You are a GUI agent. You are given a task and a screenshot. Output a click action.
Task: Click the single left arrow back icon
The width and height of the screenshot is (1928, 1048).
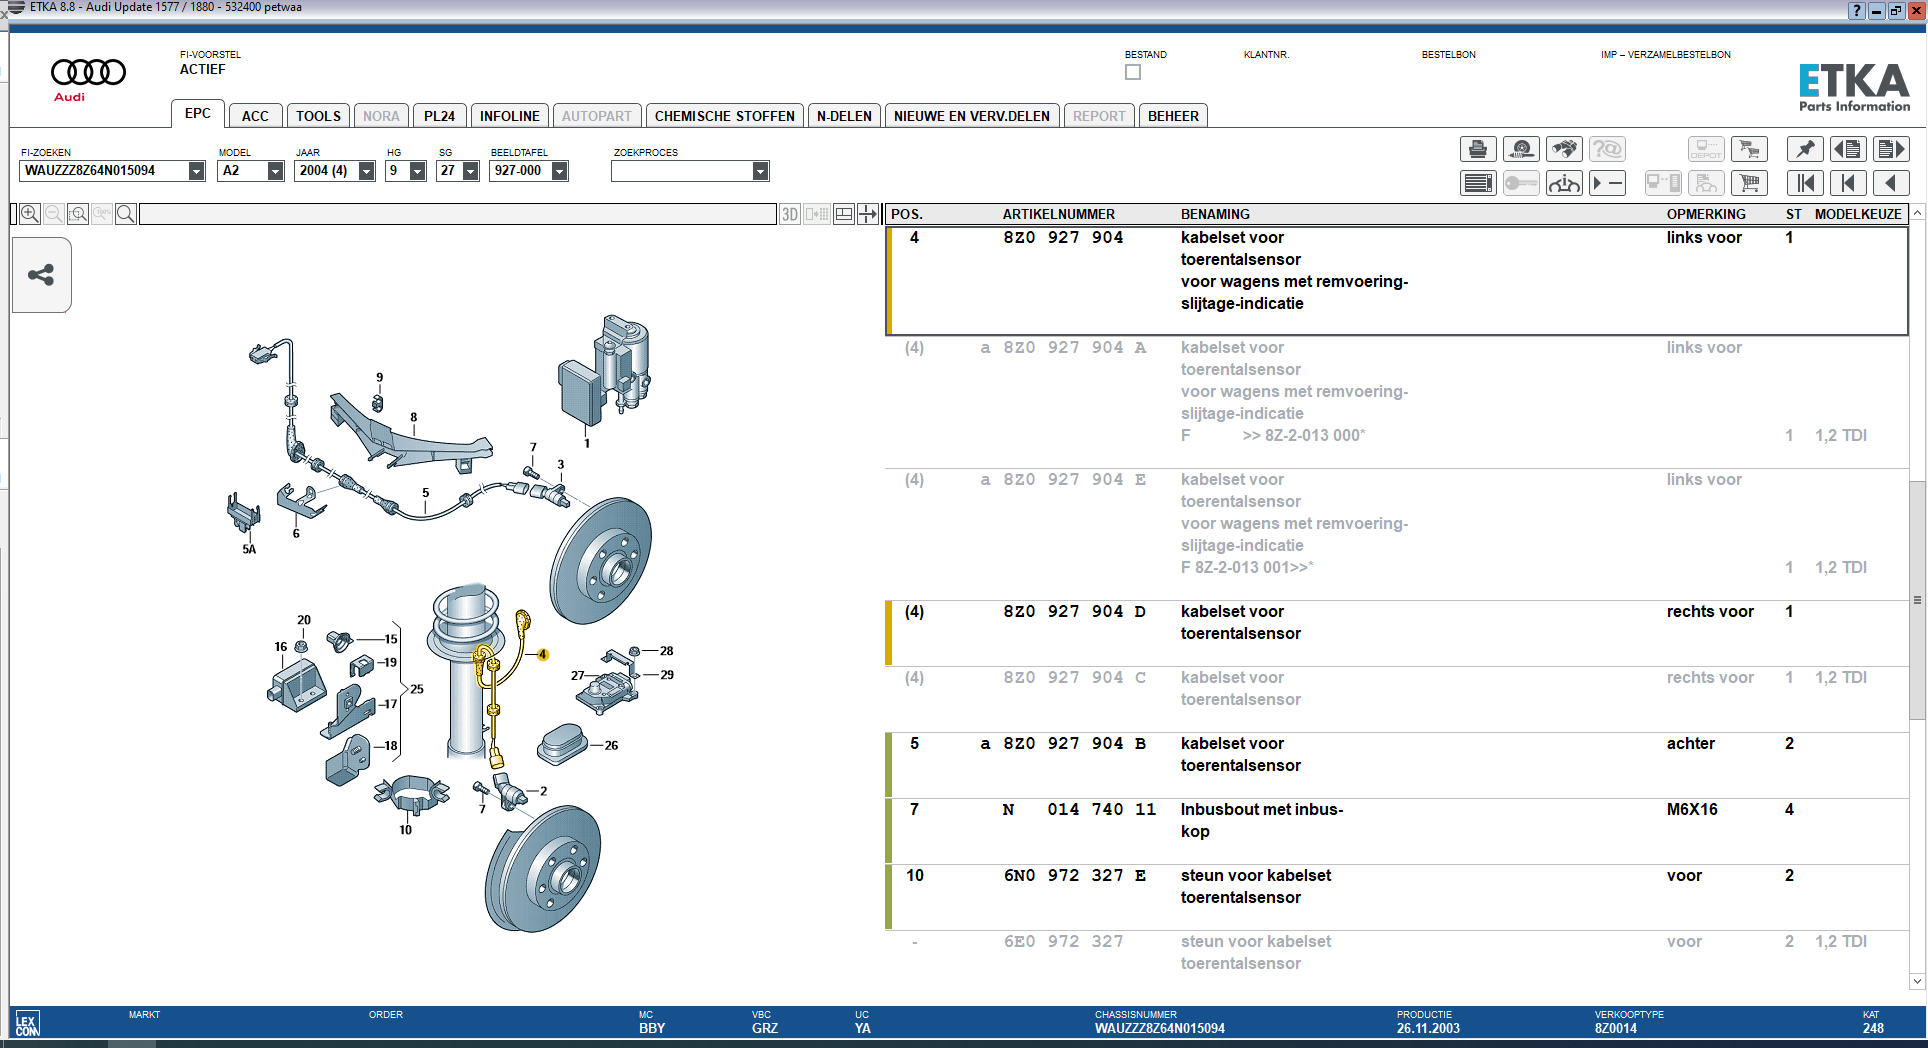pyautogui.click(x=1891, y=183)
